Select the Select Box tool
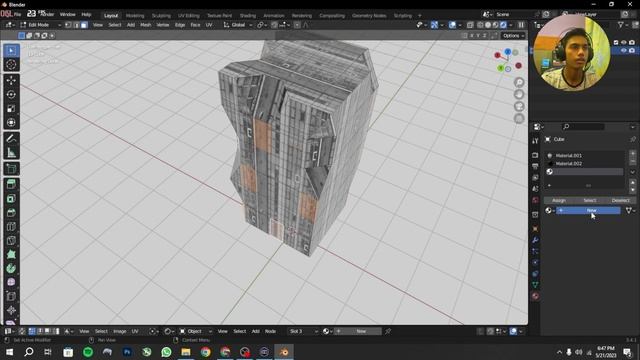Viewport: 640px width, 360px height. [x=11, y=51]
